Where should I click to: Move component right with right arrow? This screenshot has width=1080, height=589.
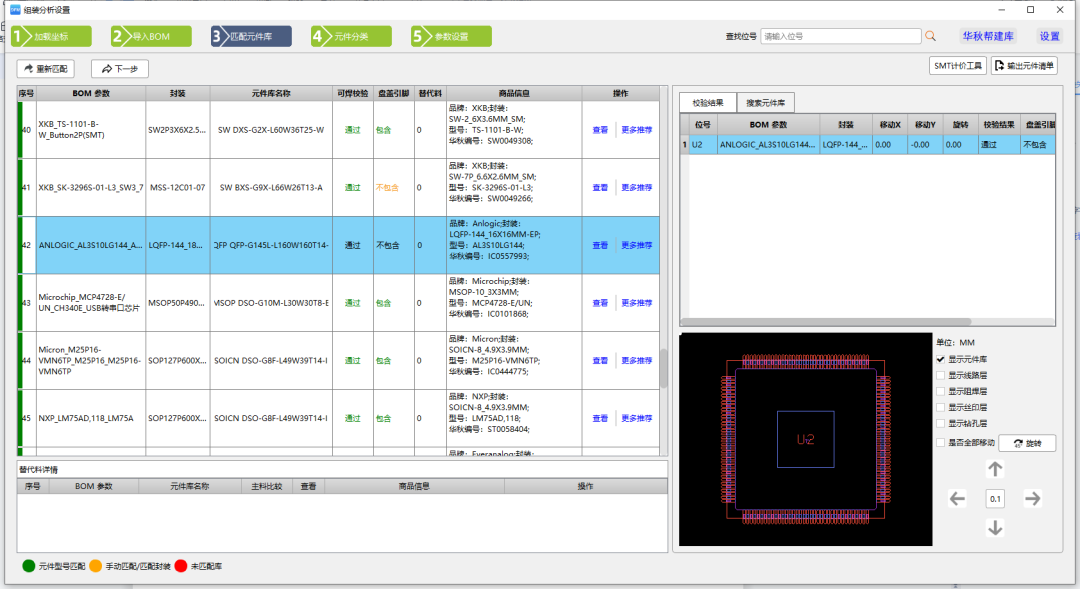click(1032, 499)
